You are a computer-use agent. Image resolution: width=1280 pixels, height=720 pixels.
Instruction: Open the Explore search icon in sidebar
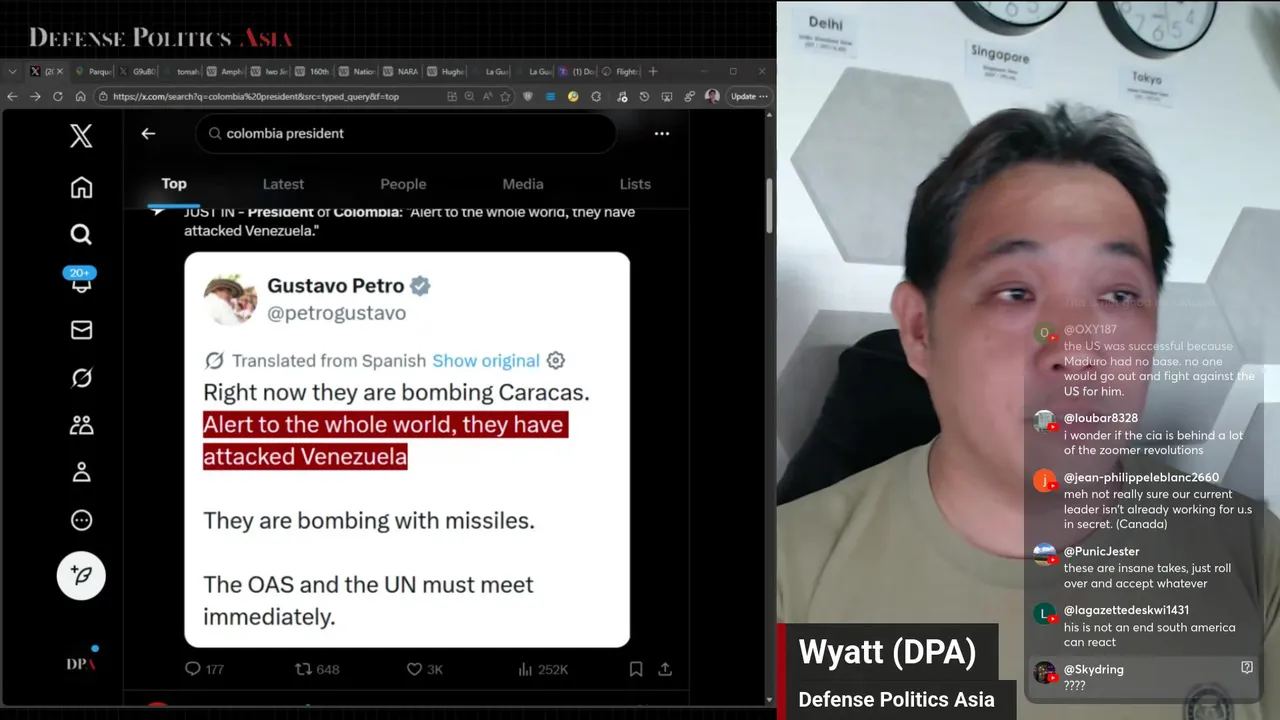pyautogui.click(x=81, y=234)
